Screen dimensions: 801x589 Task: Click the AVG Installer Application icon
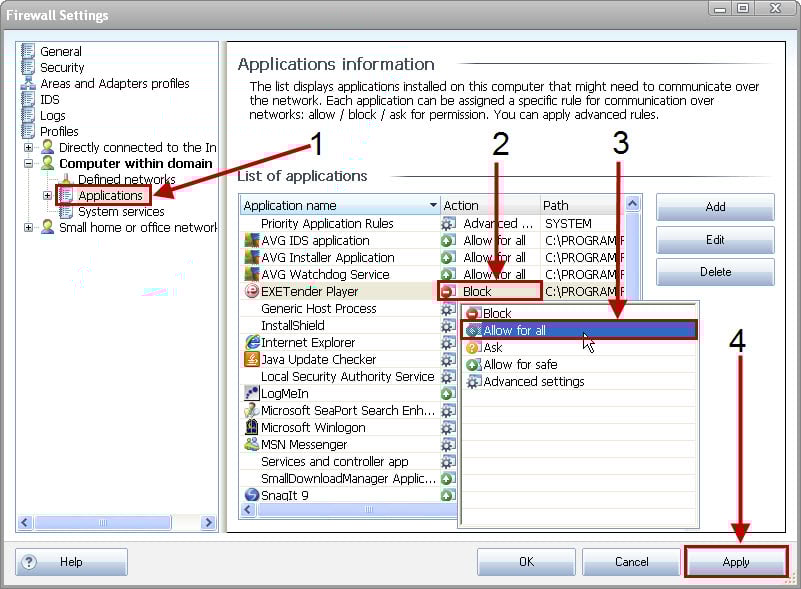click(252, 257)
